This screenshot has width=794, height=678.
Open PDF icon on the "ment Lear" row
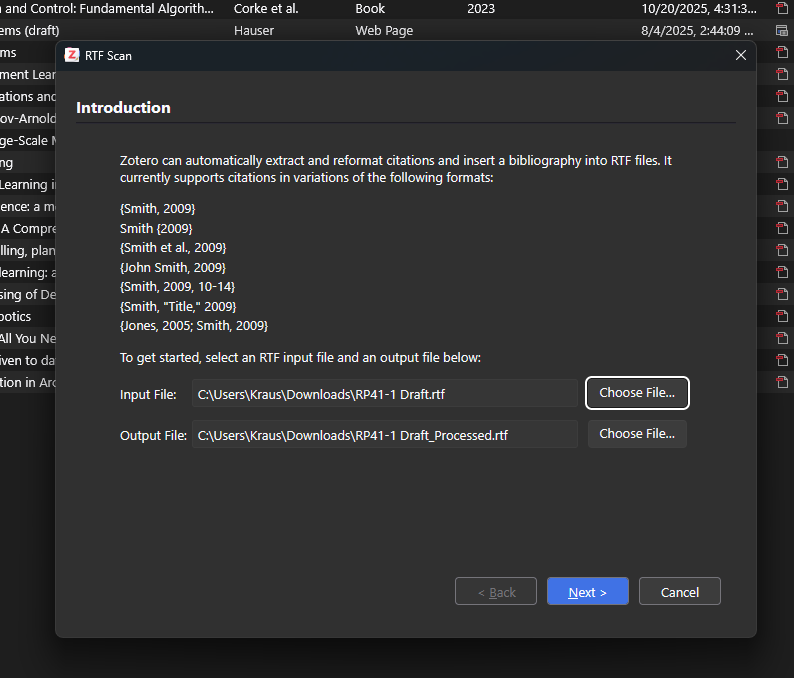[782, 74]
